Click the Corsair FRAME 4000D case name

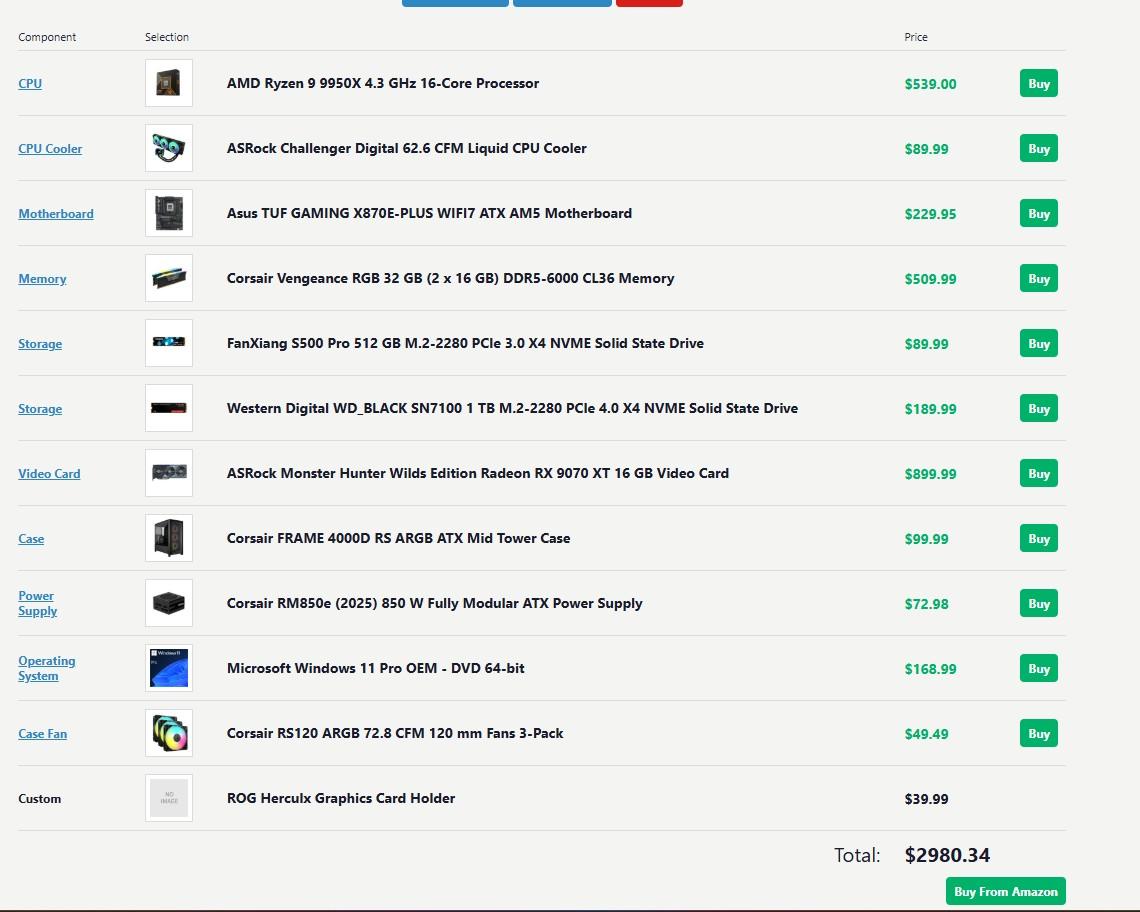[398, 538]
